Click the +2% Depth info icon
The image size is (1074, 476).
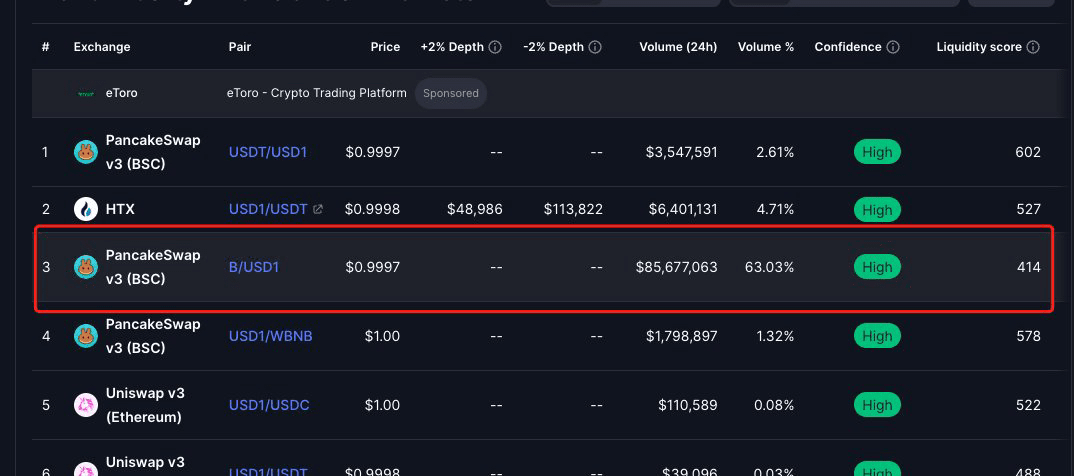click(495, 47)
